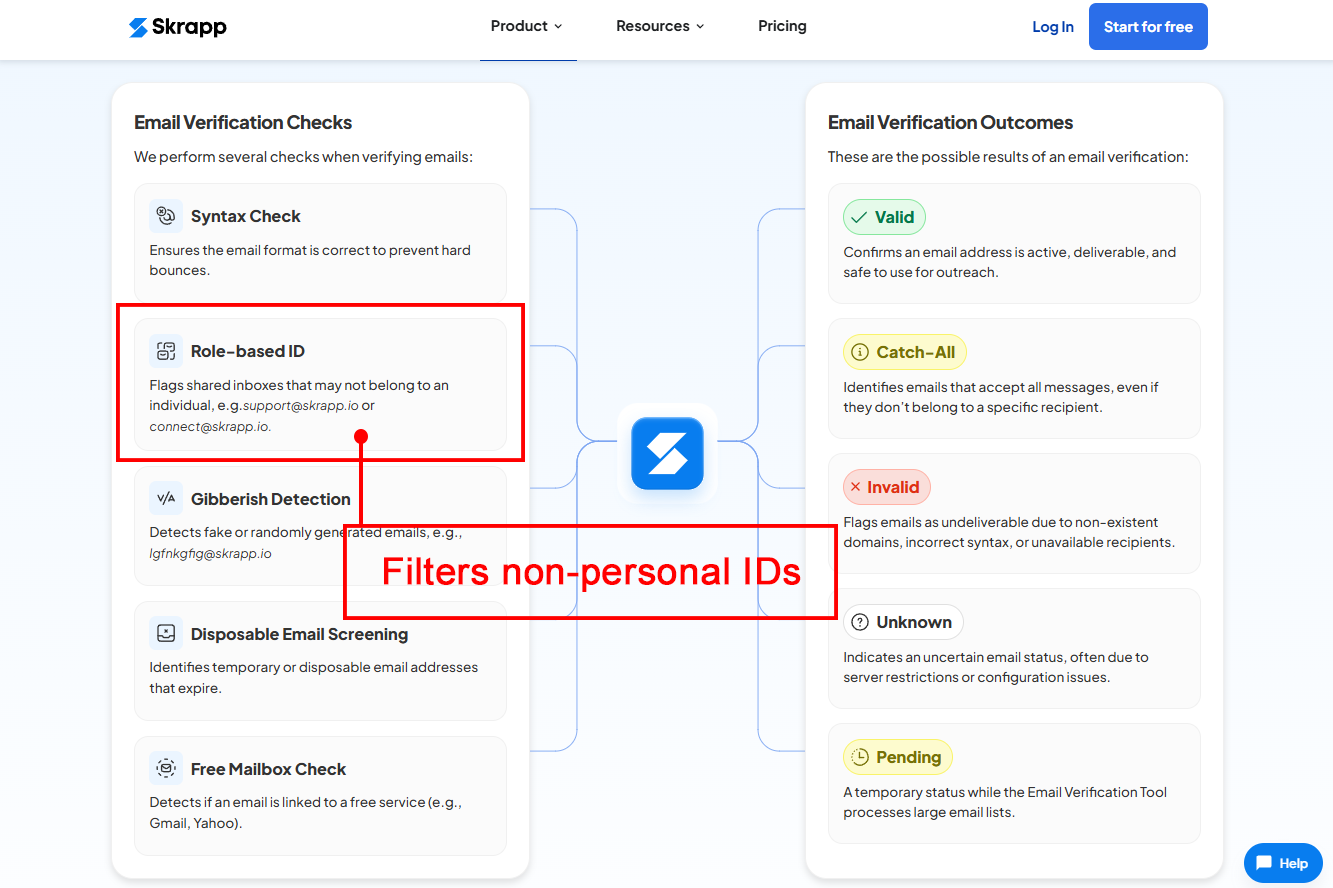This screenshot has height=888, width=1333.
Task: Click the question mark on the Unknown badge
Action: [x=859, y=621]
